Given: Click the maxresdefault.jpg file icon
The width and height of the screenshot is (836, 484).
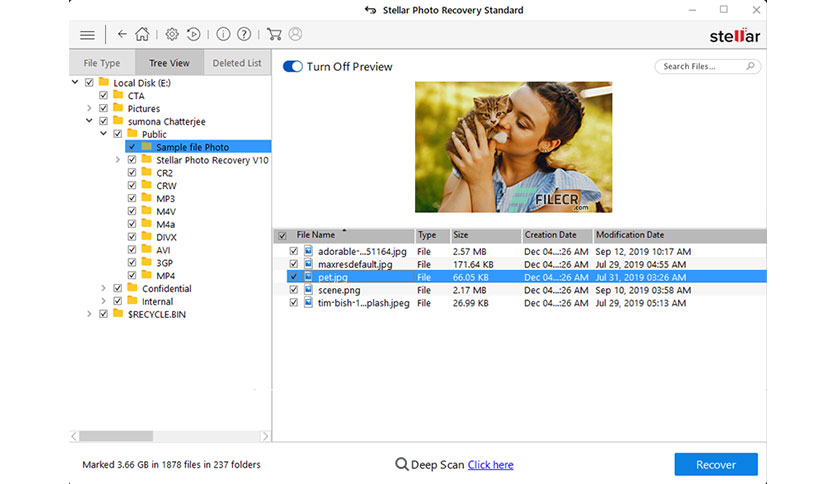Looking at the screenshot, I should click(x=308, y=264).
